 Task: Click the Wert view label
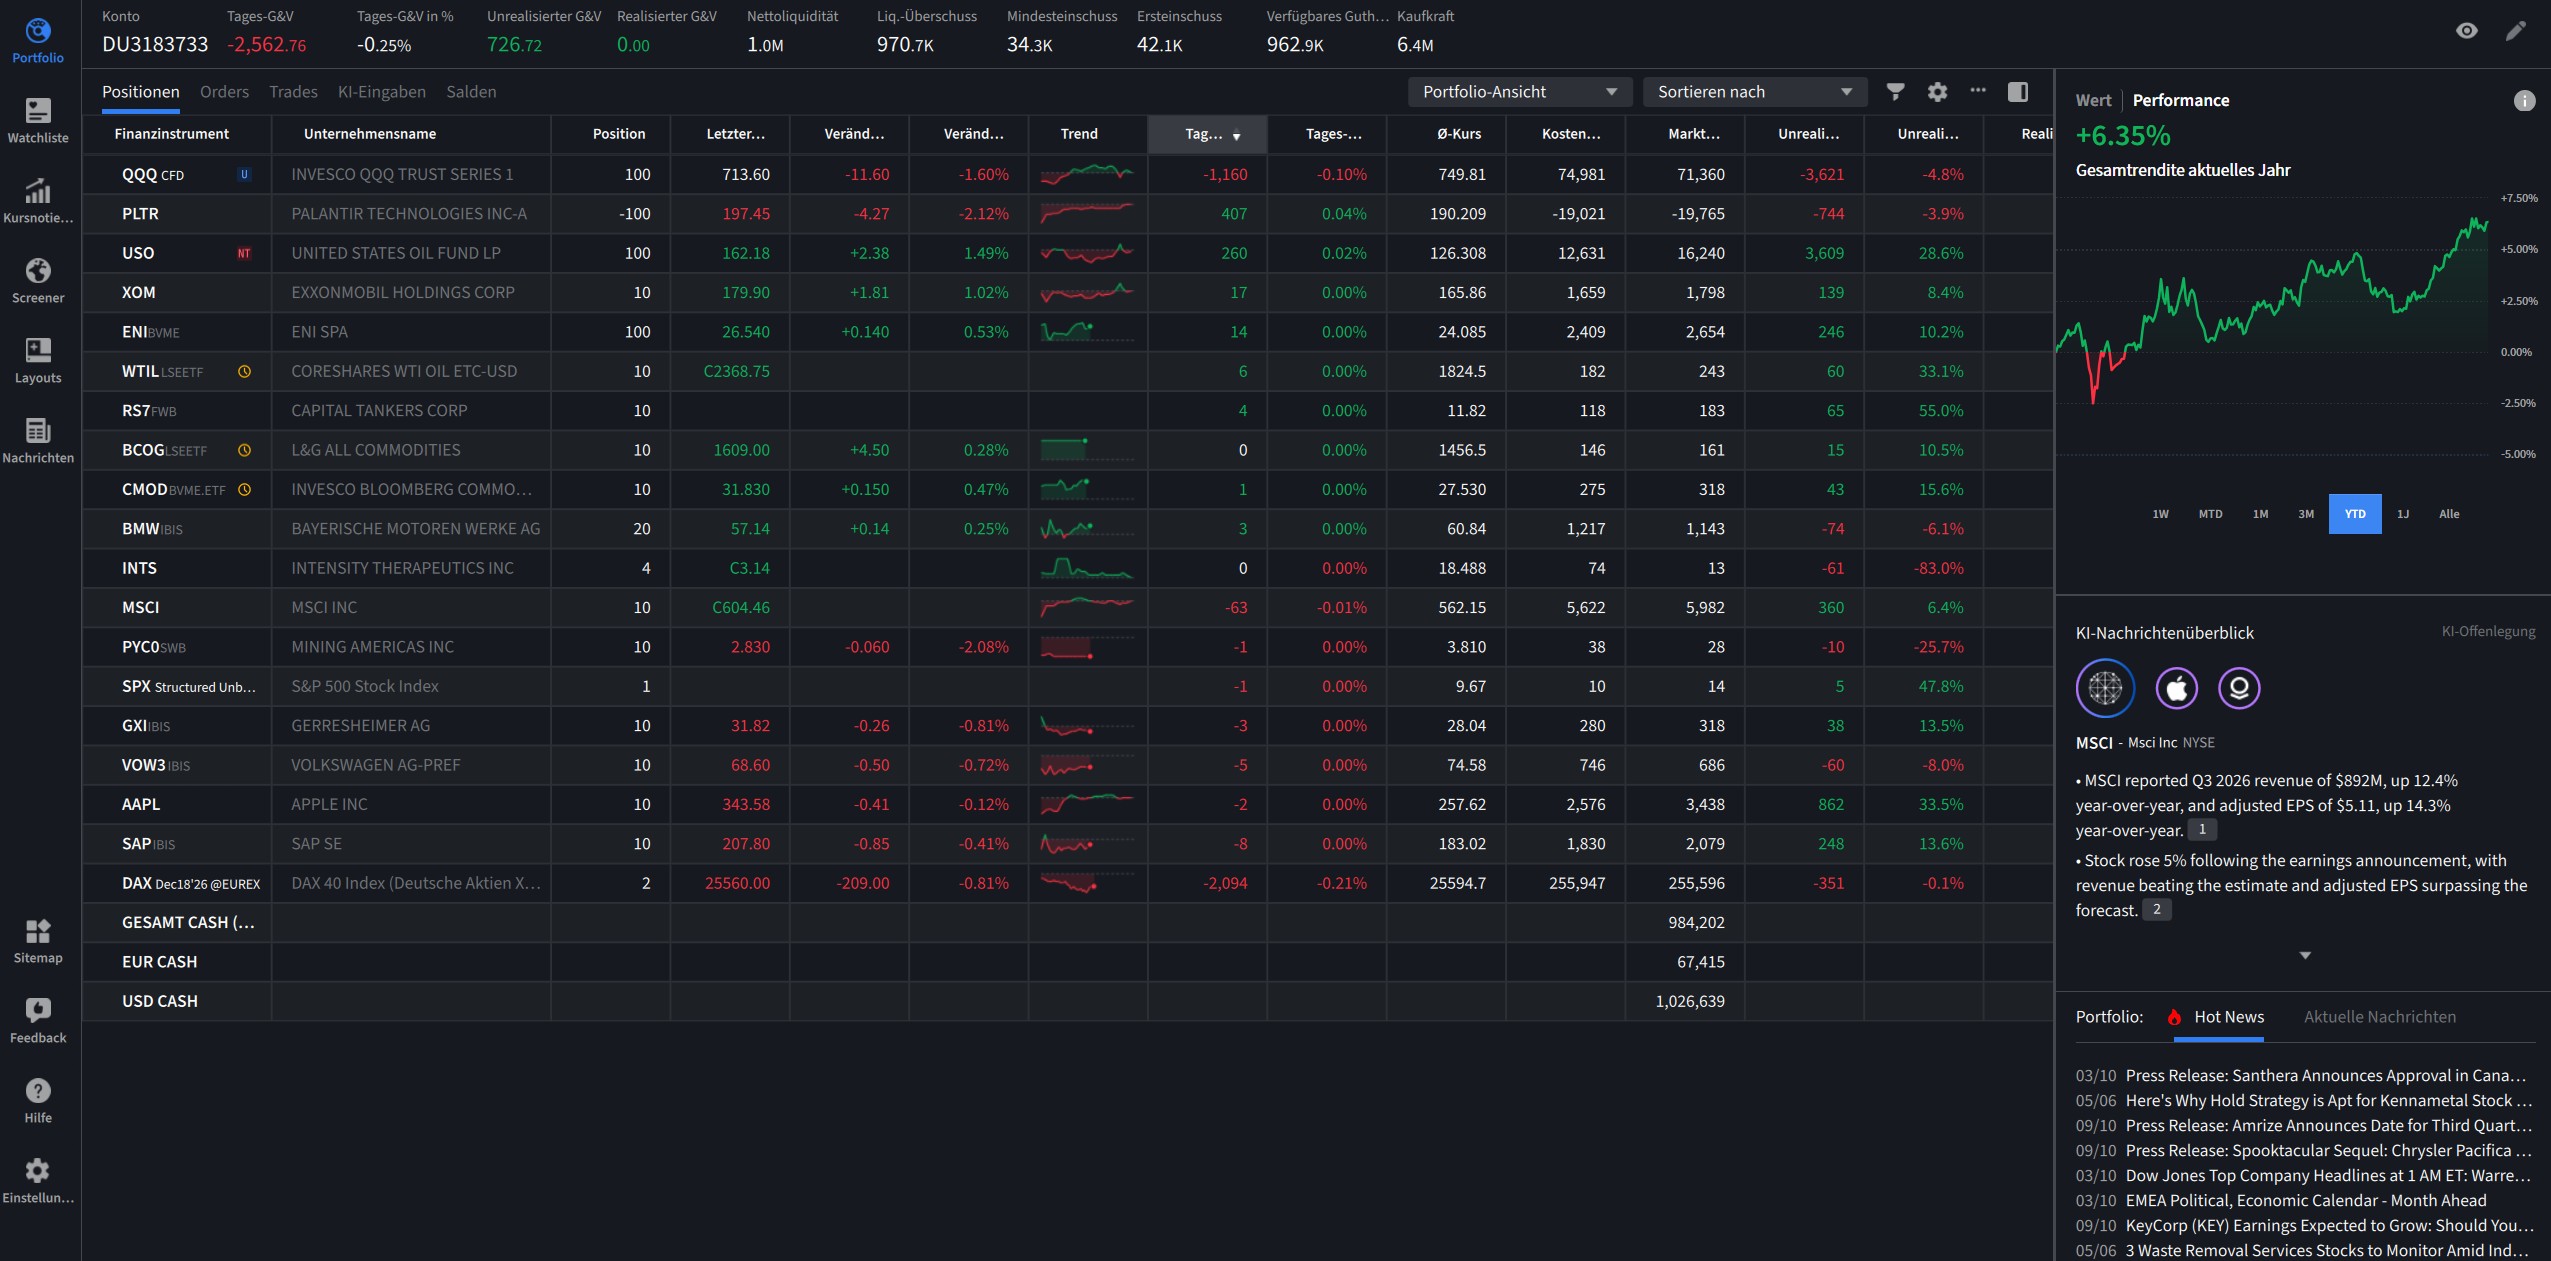(2093, 100)
